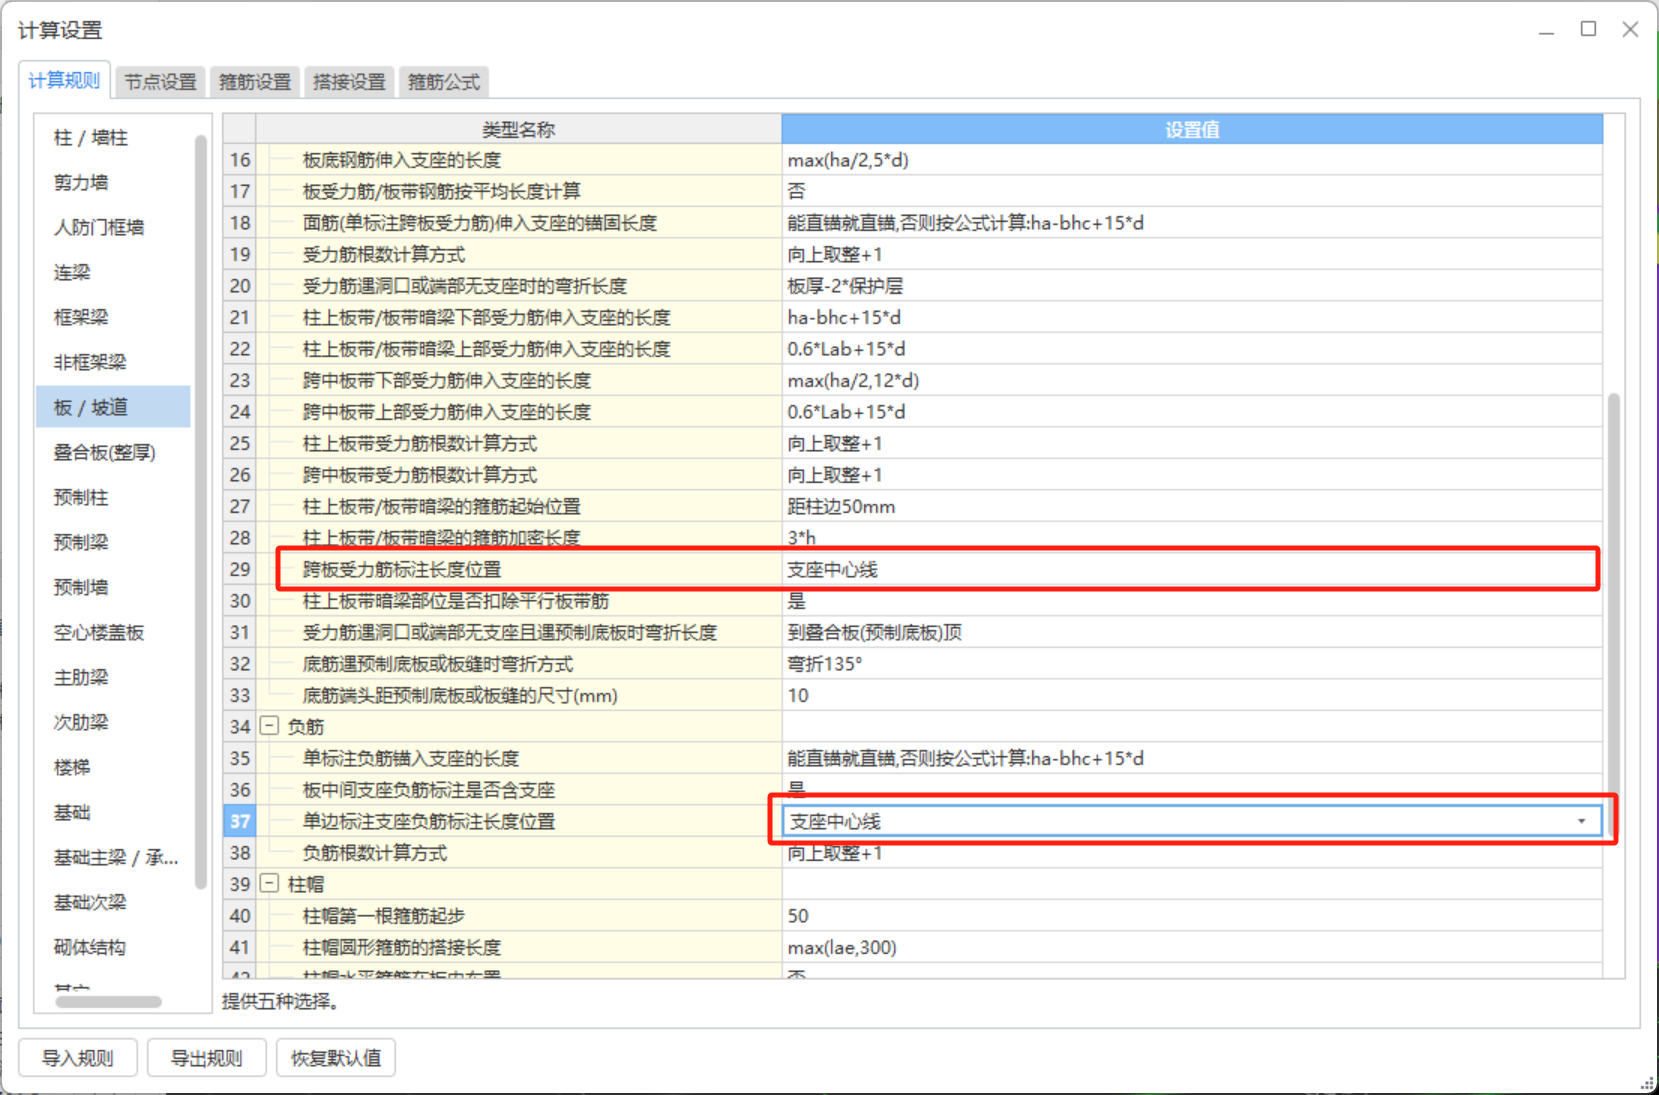Viewport: 1659px width, 1095px height.
Task: Click the 否 value in row 17
Action: 1192,191
